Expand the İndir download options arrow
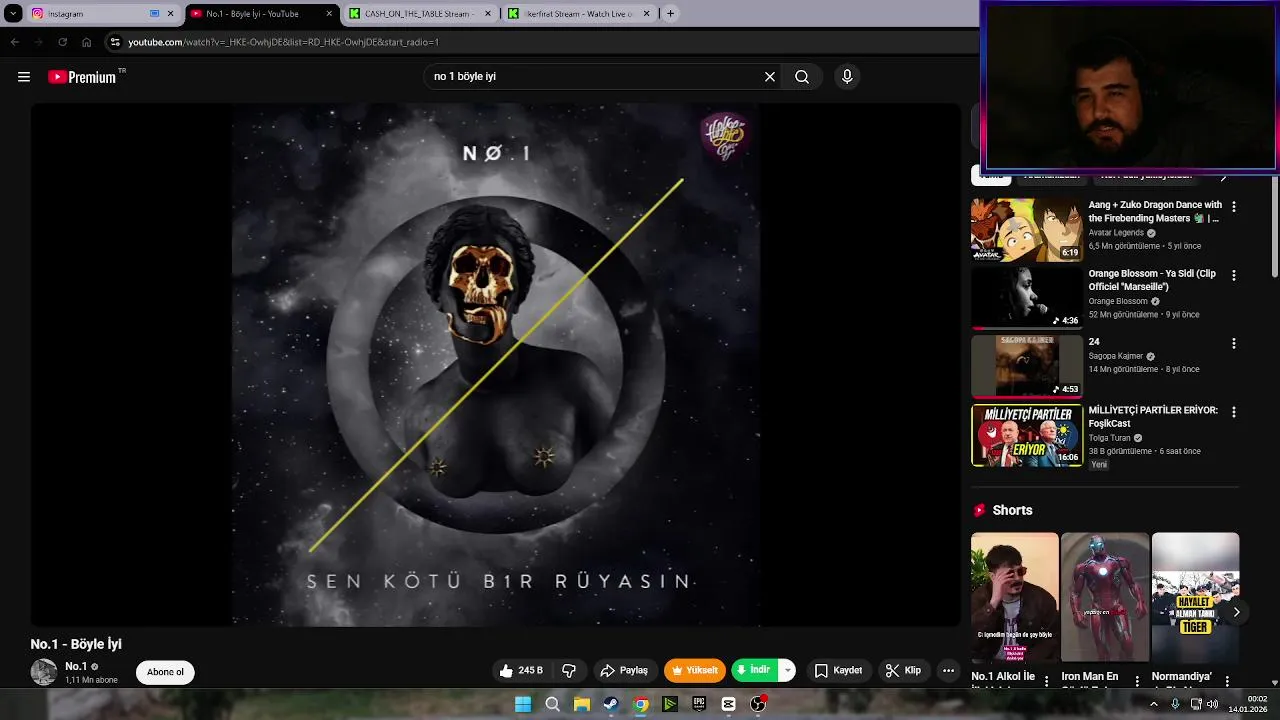 [x=787, y=671]
